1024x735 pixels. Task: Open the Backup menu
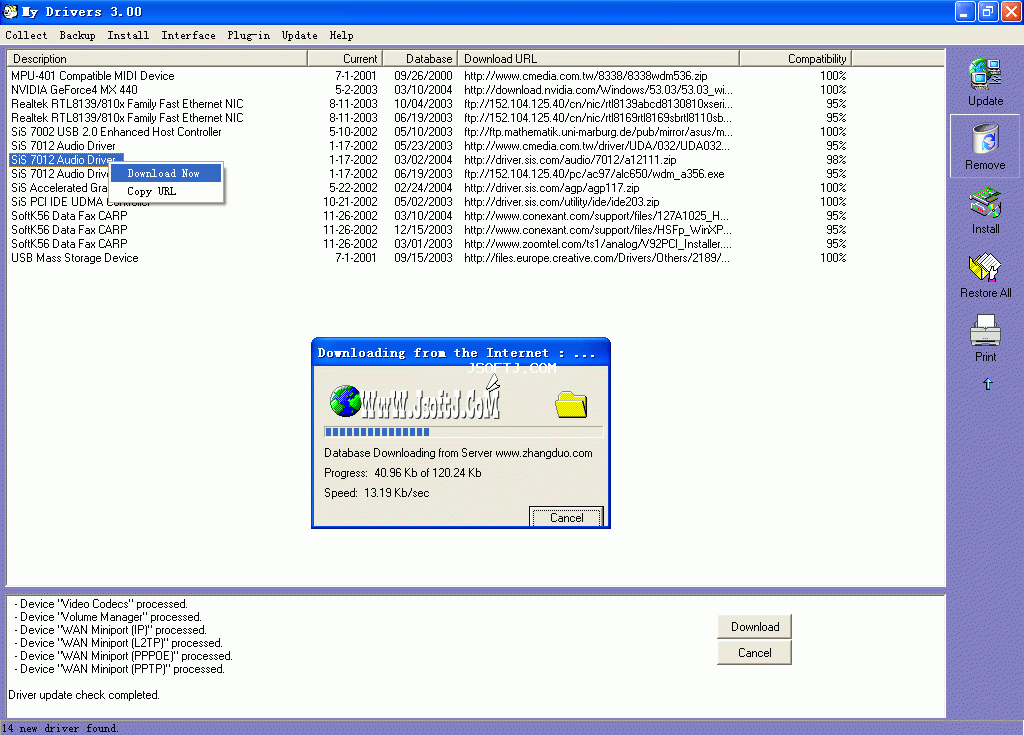[77, 35]
